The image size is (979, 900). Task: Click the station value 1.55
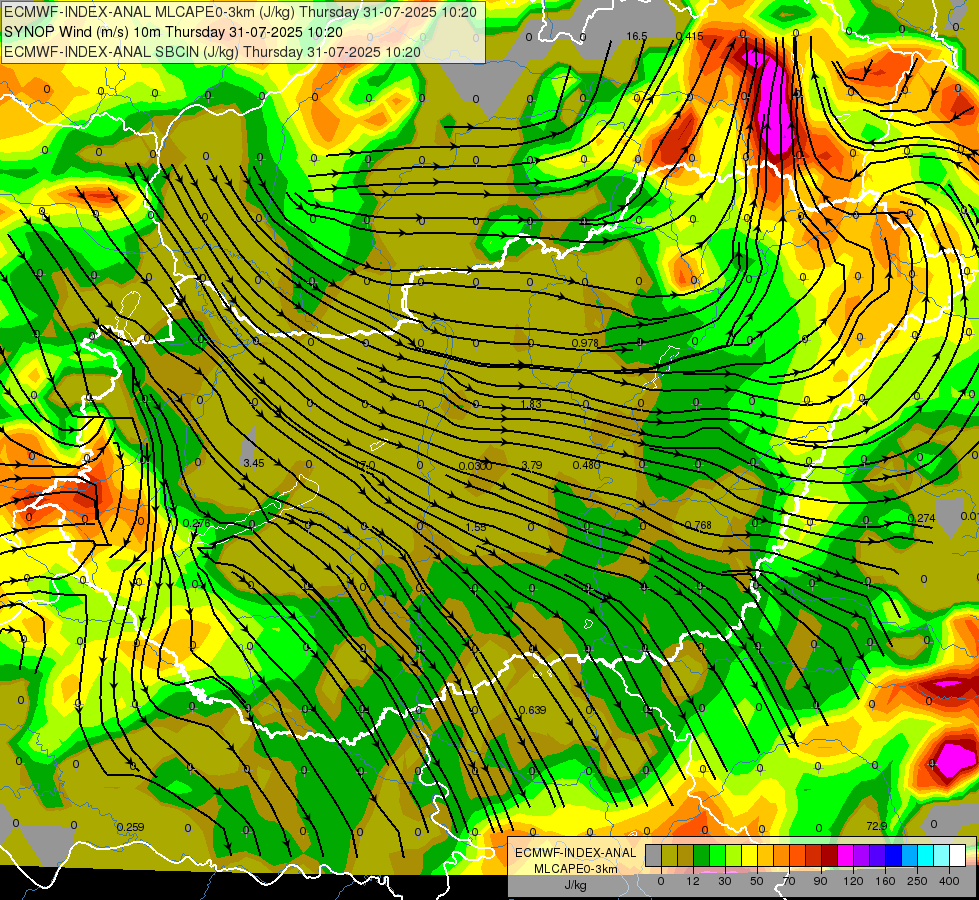(x=476, y=527)
